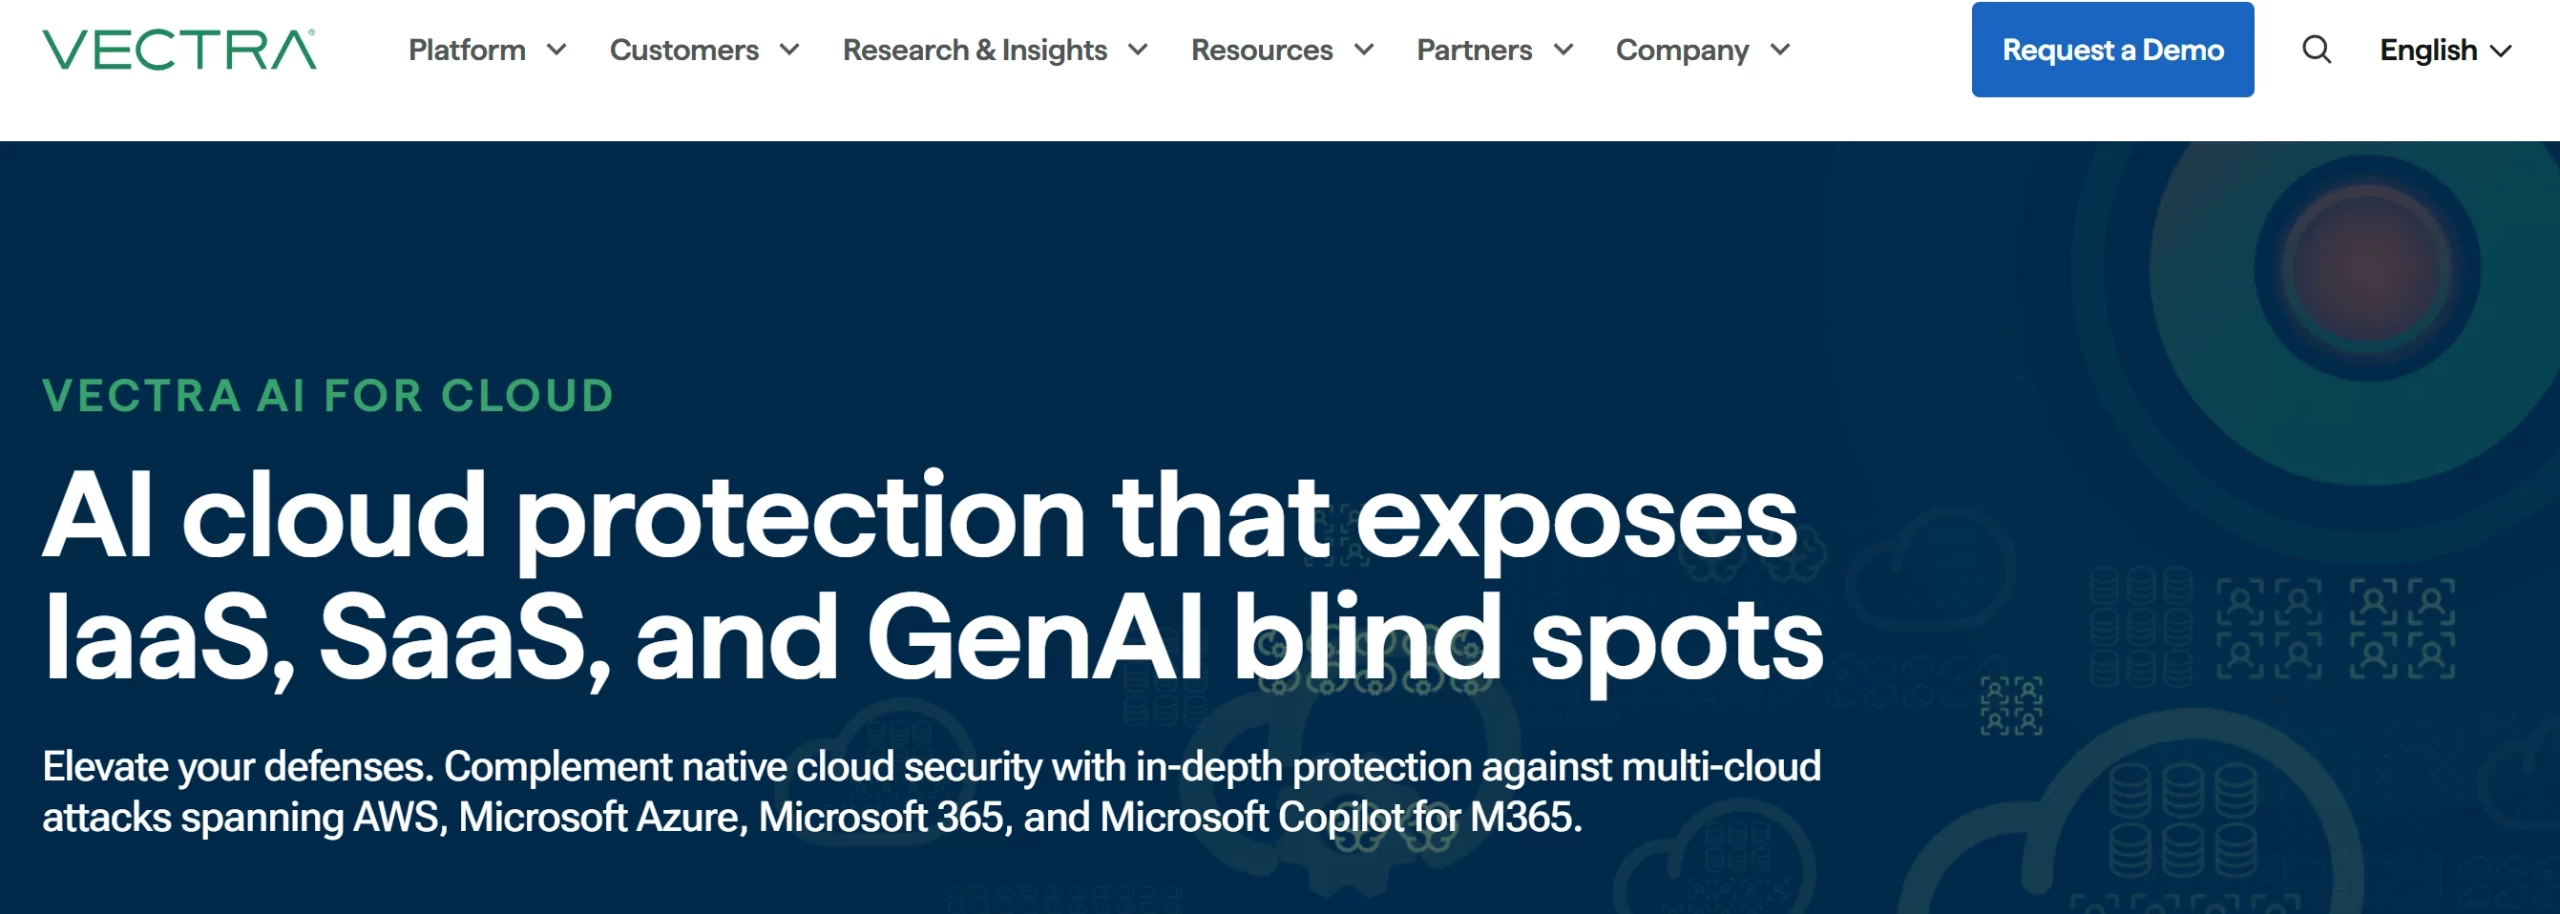Viewport: 2560px width, 914px height.
Task: Click the Company navigation link
Action: tap(1683, 50)
